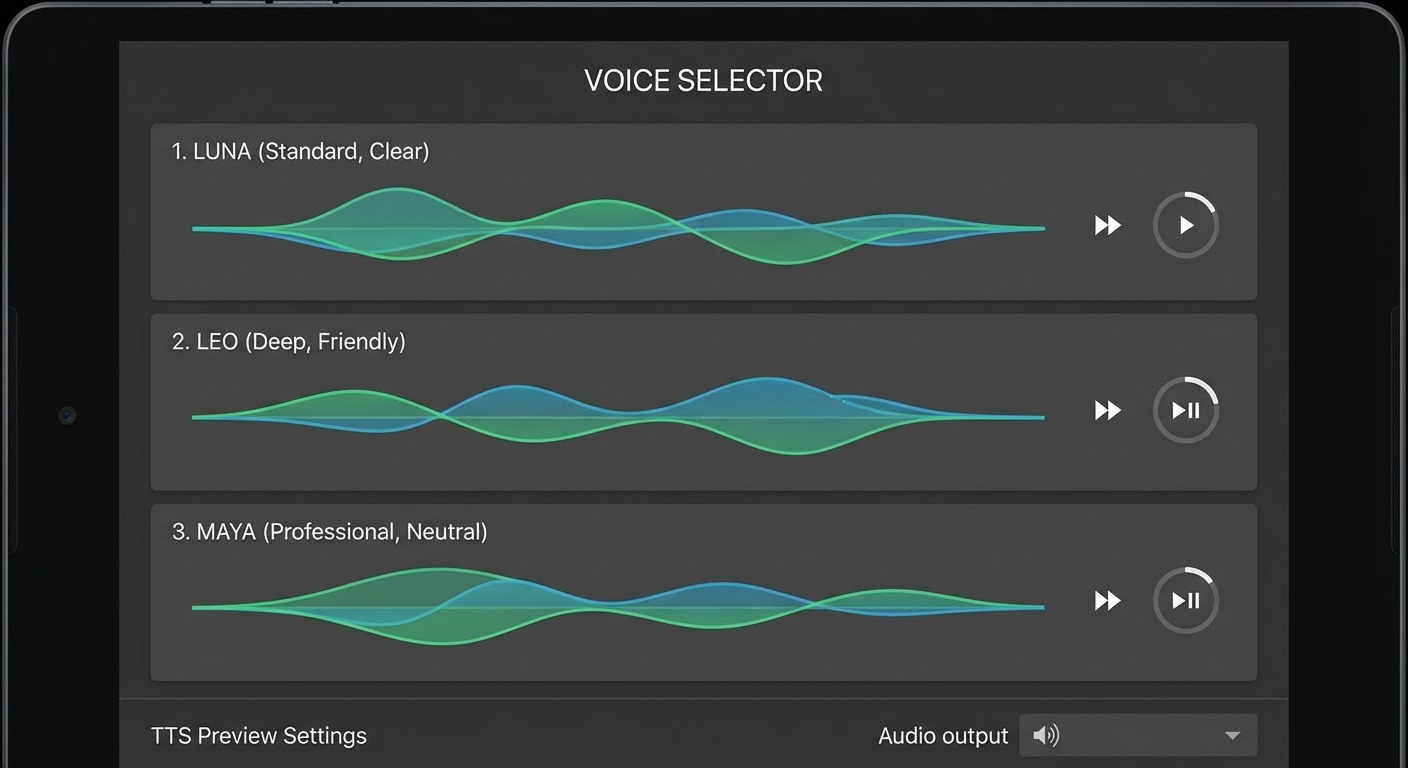
Task: Expand audio output device choices
Action: coord(1138,735)
